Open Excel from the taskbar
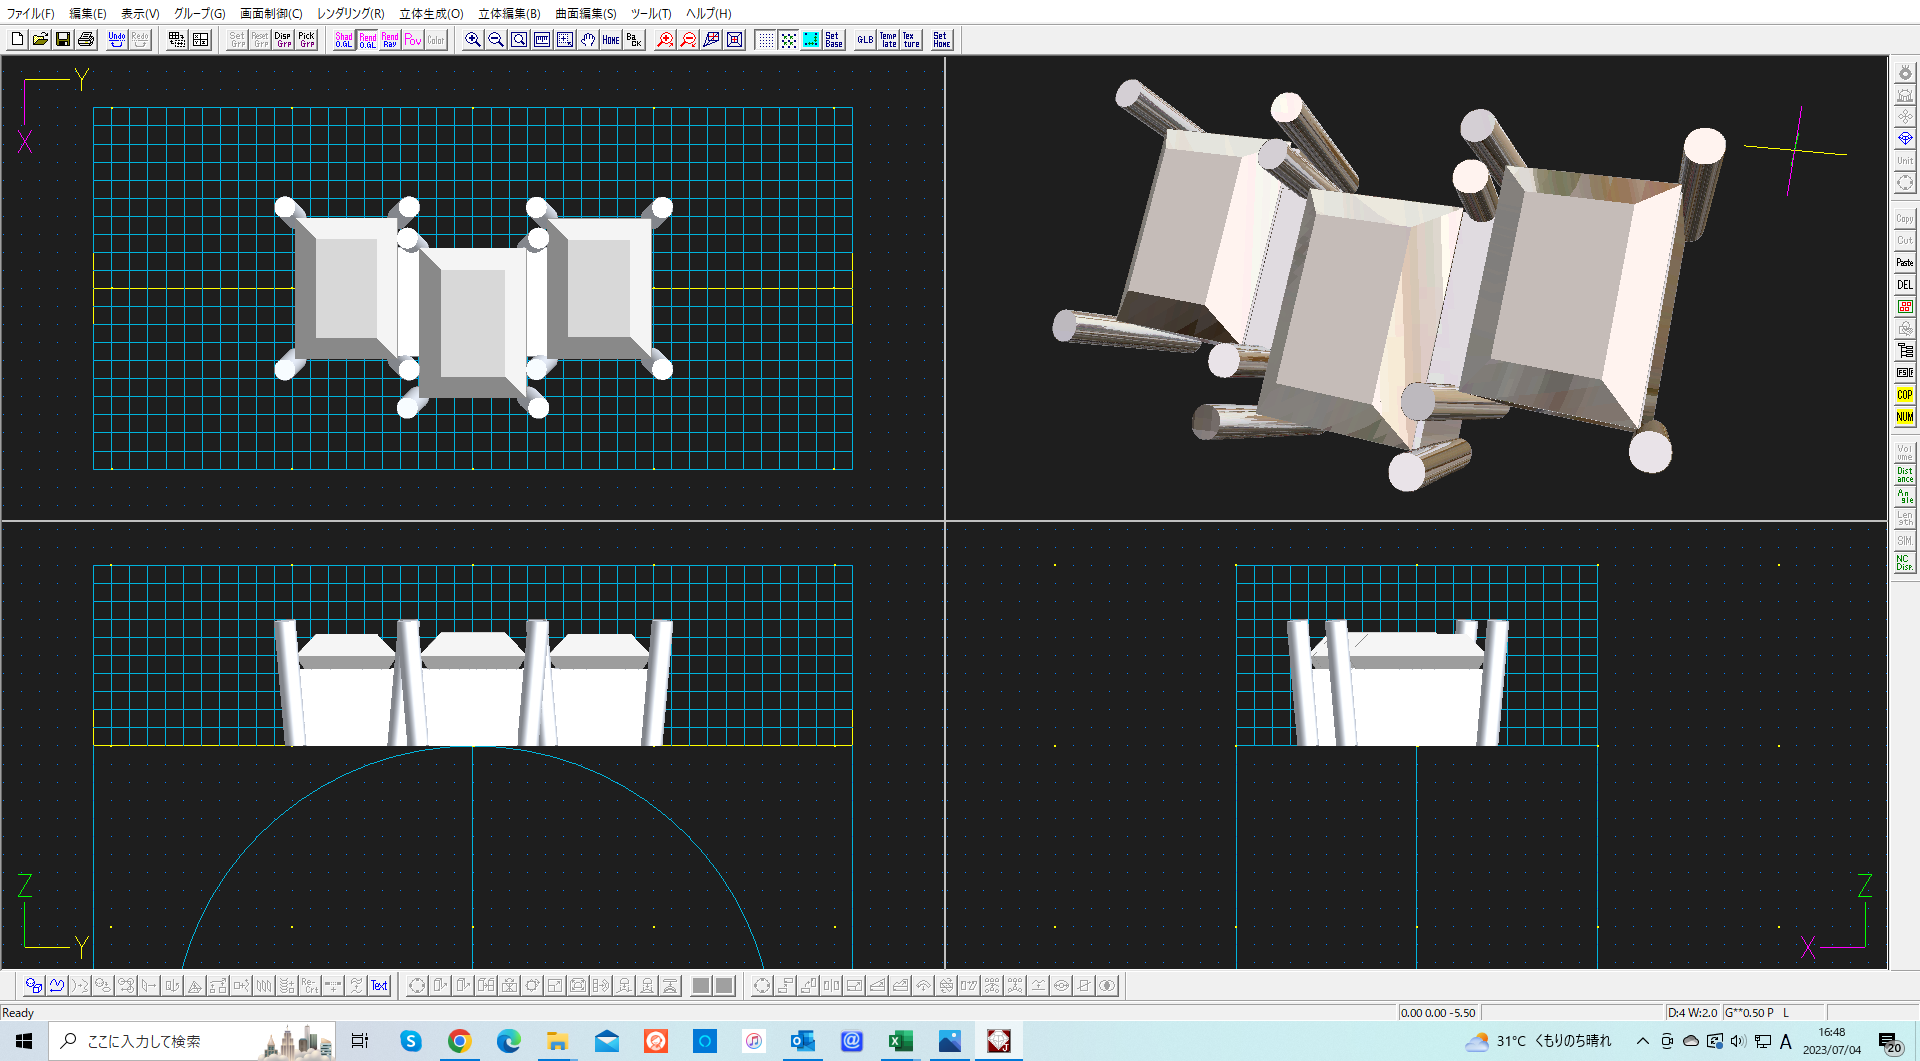Viewport: 1920px width, 1061px height. coord(900,1041)
